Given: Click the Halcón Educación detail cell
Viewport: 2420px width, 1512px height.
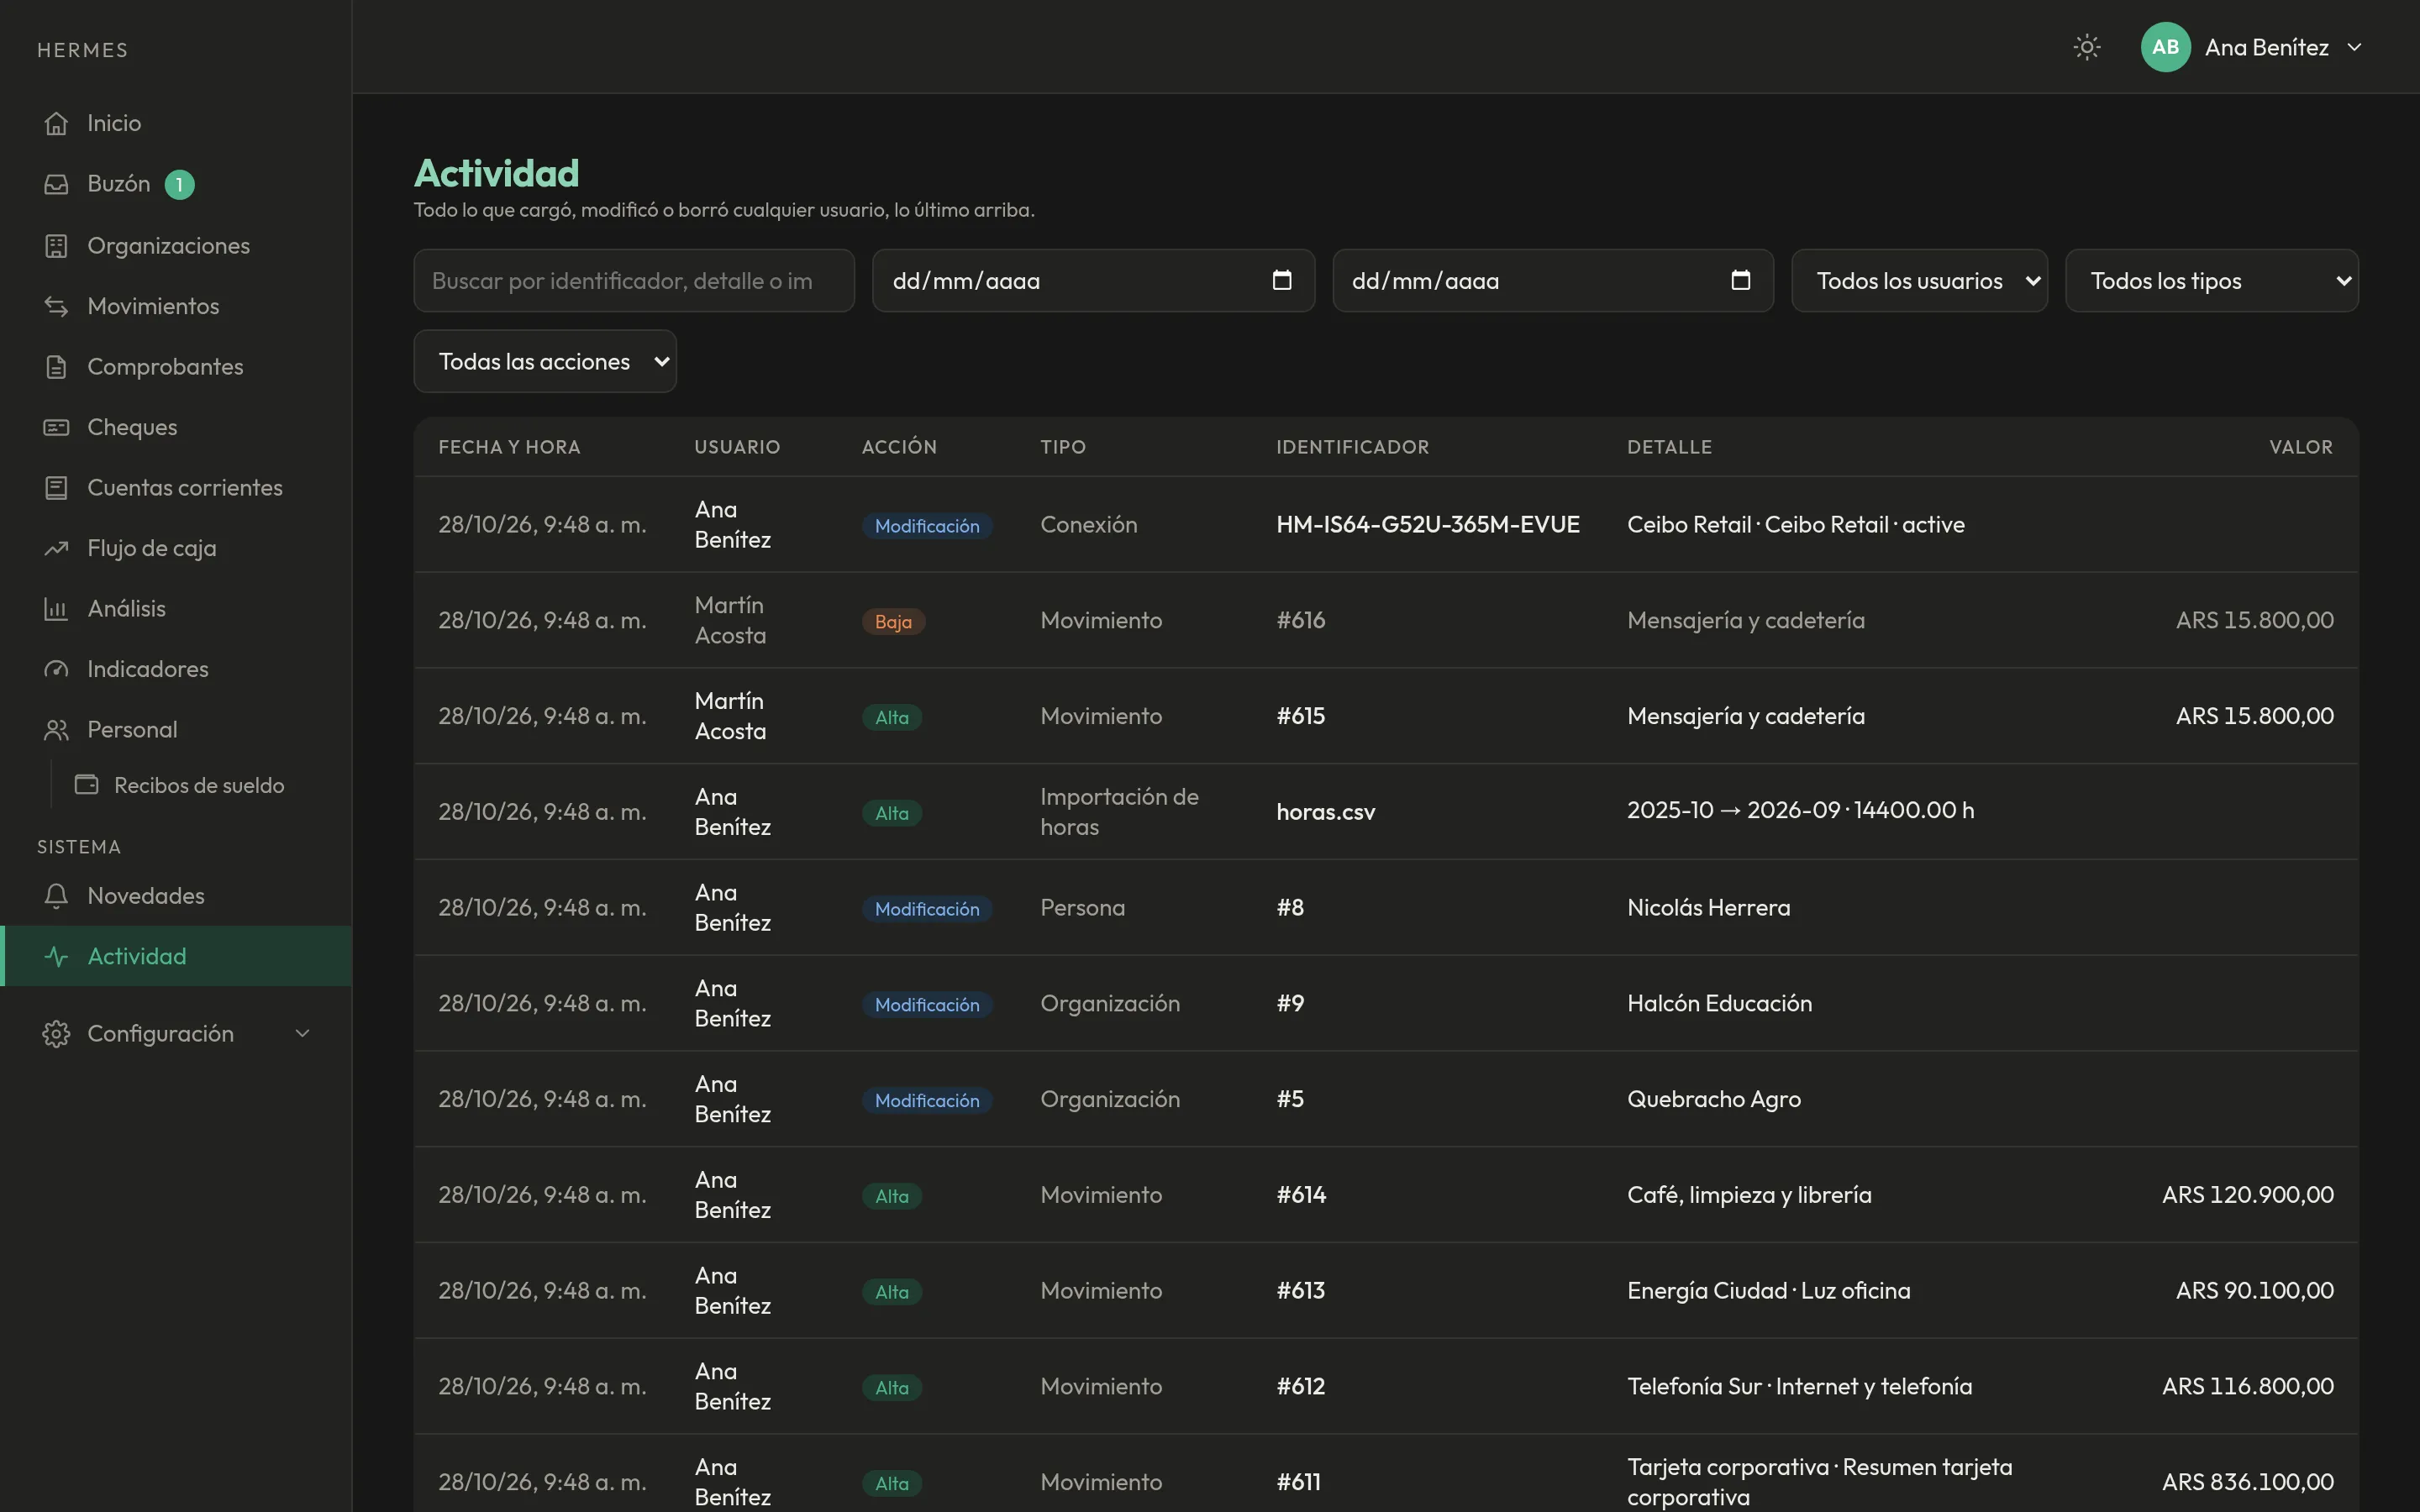Looking at the screenshot, I should [x=1719, y=1003].
